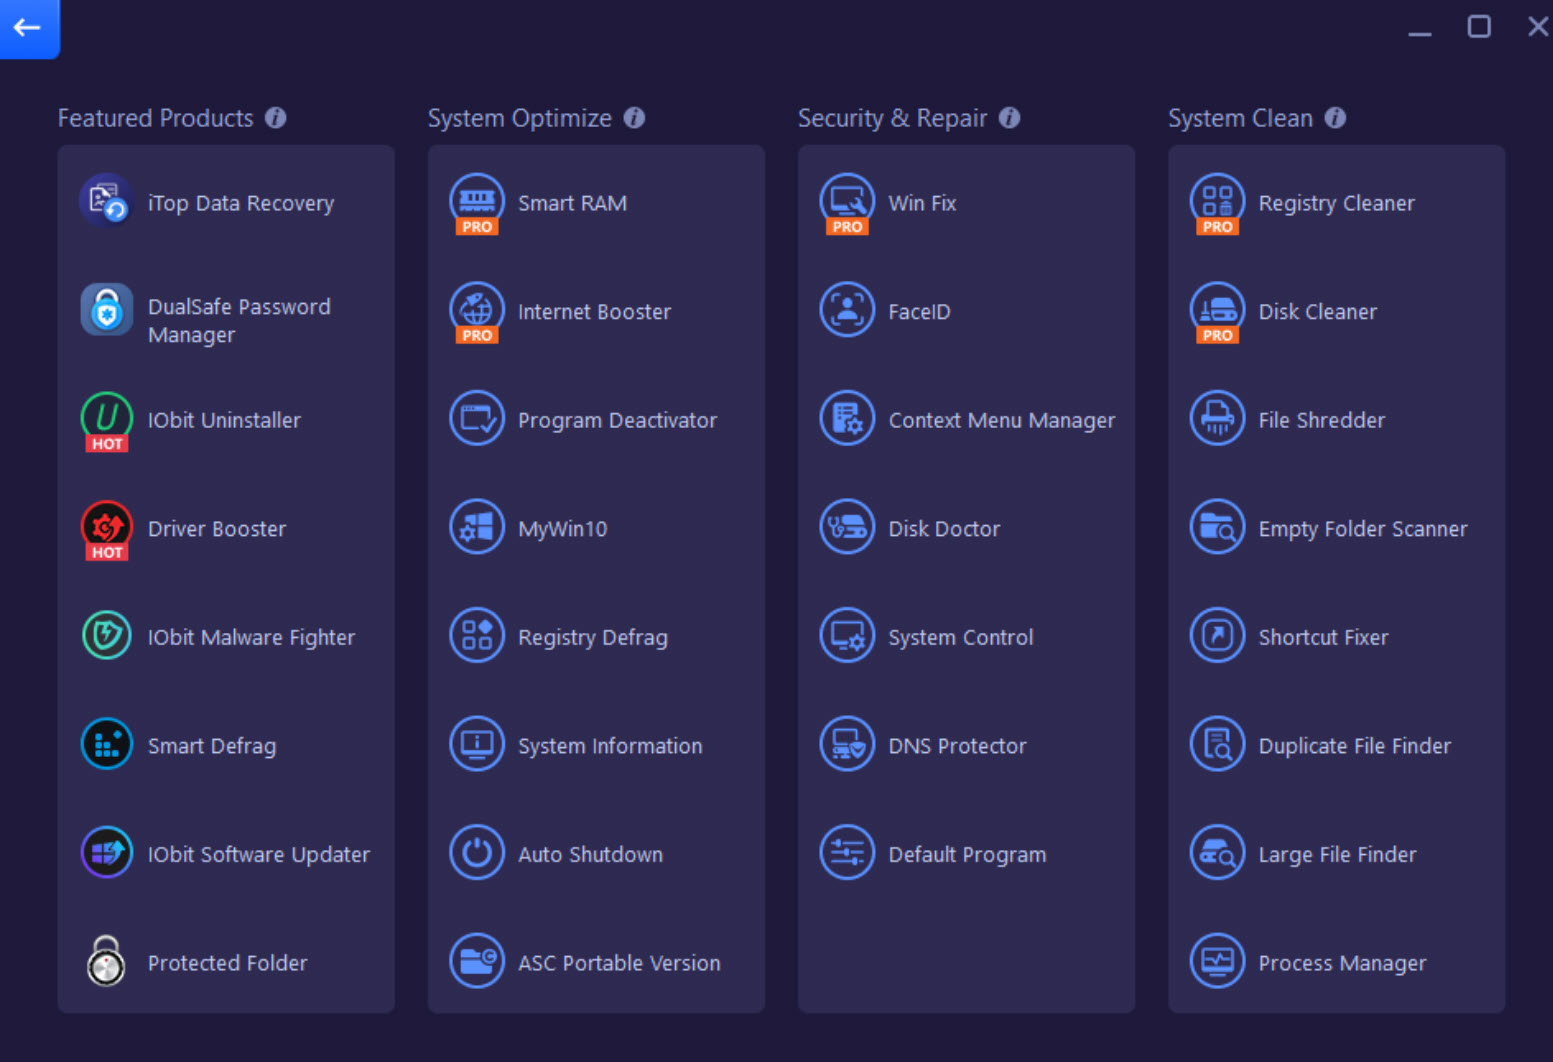Click the Disk Doctor icon

847,527
